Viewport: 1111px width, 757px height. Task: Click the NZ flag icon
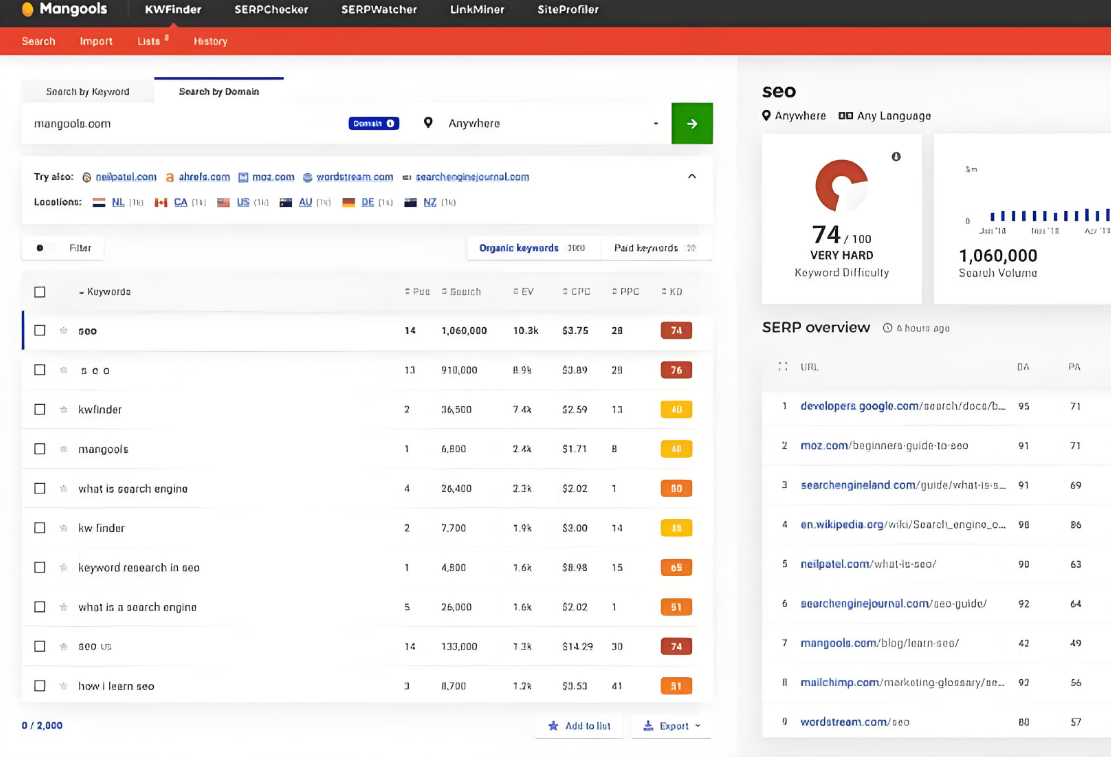pos(410,203)
